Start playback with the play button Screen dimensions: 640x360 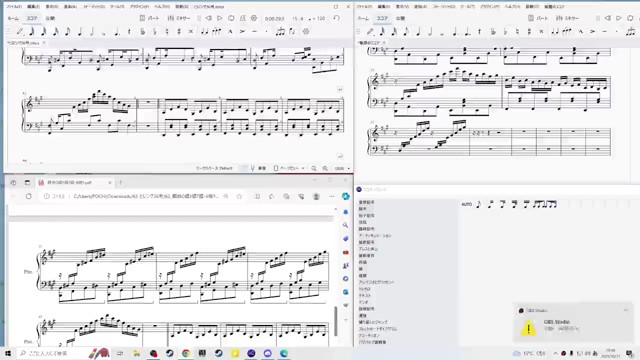click(x=220, y=18)
